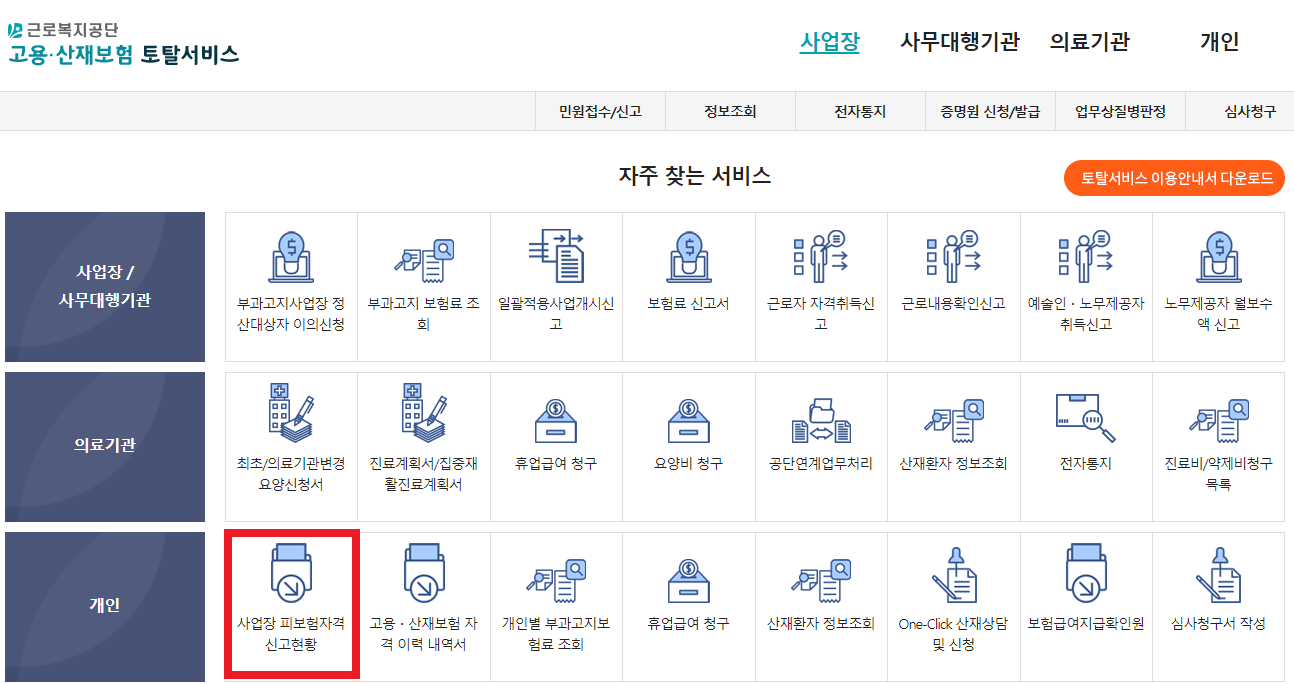Open 민원접수/신고 menu

600,112
